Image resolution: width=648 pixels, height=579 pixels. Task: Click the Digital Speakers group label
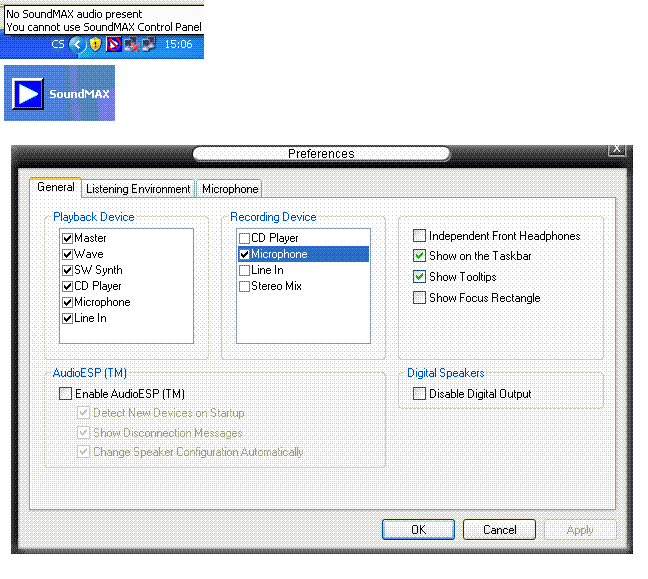point(446,373)
